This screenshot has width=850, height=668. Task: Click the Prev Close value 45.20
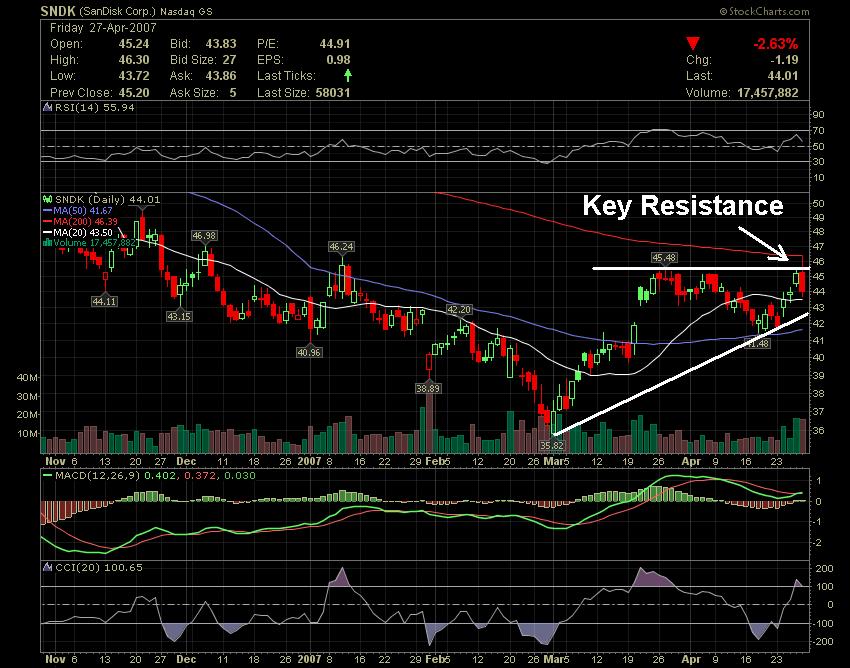pos(134,93)
